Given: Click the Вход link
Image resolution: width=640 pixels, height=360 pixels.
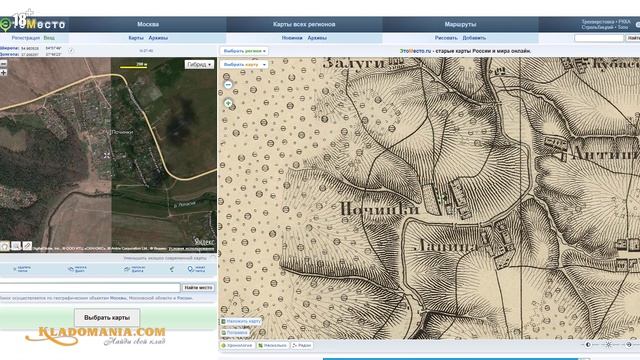Looking at the screenshot, I should (49, 38).
